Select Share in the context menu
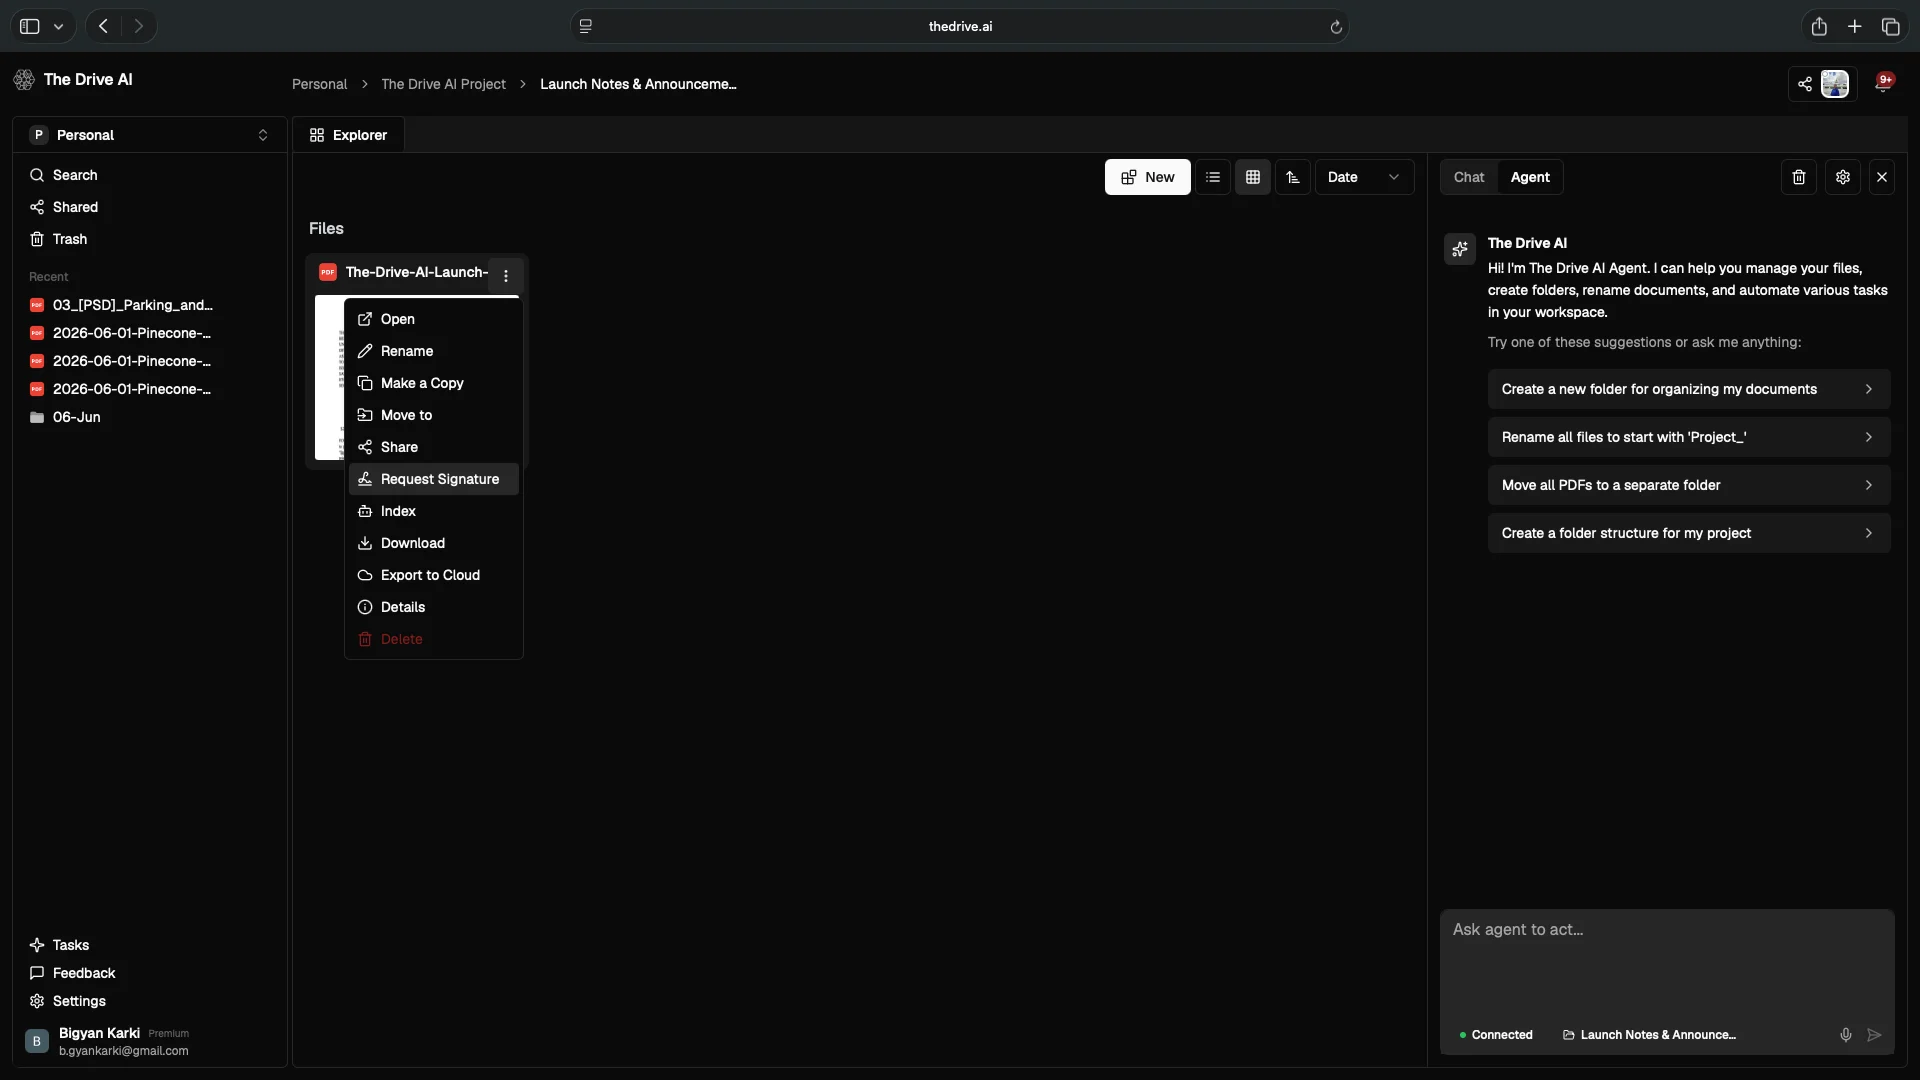Screen dimensions: 1920x1080 (x=434, y=447)
